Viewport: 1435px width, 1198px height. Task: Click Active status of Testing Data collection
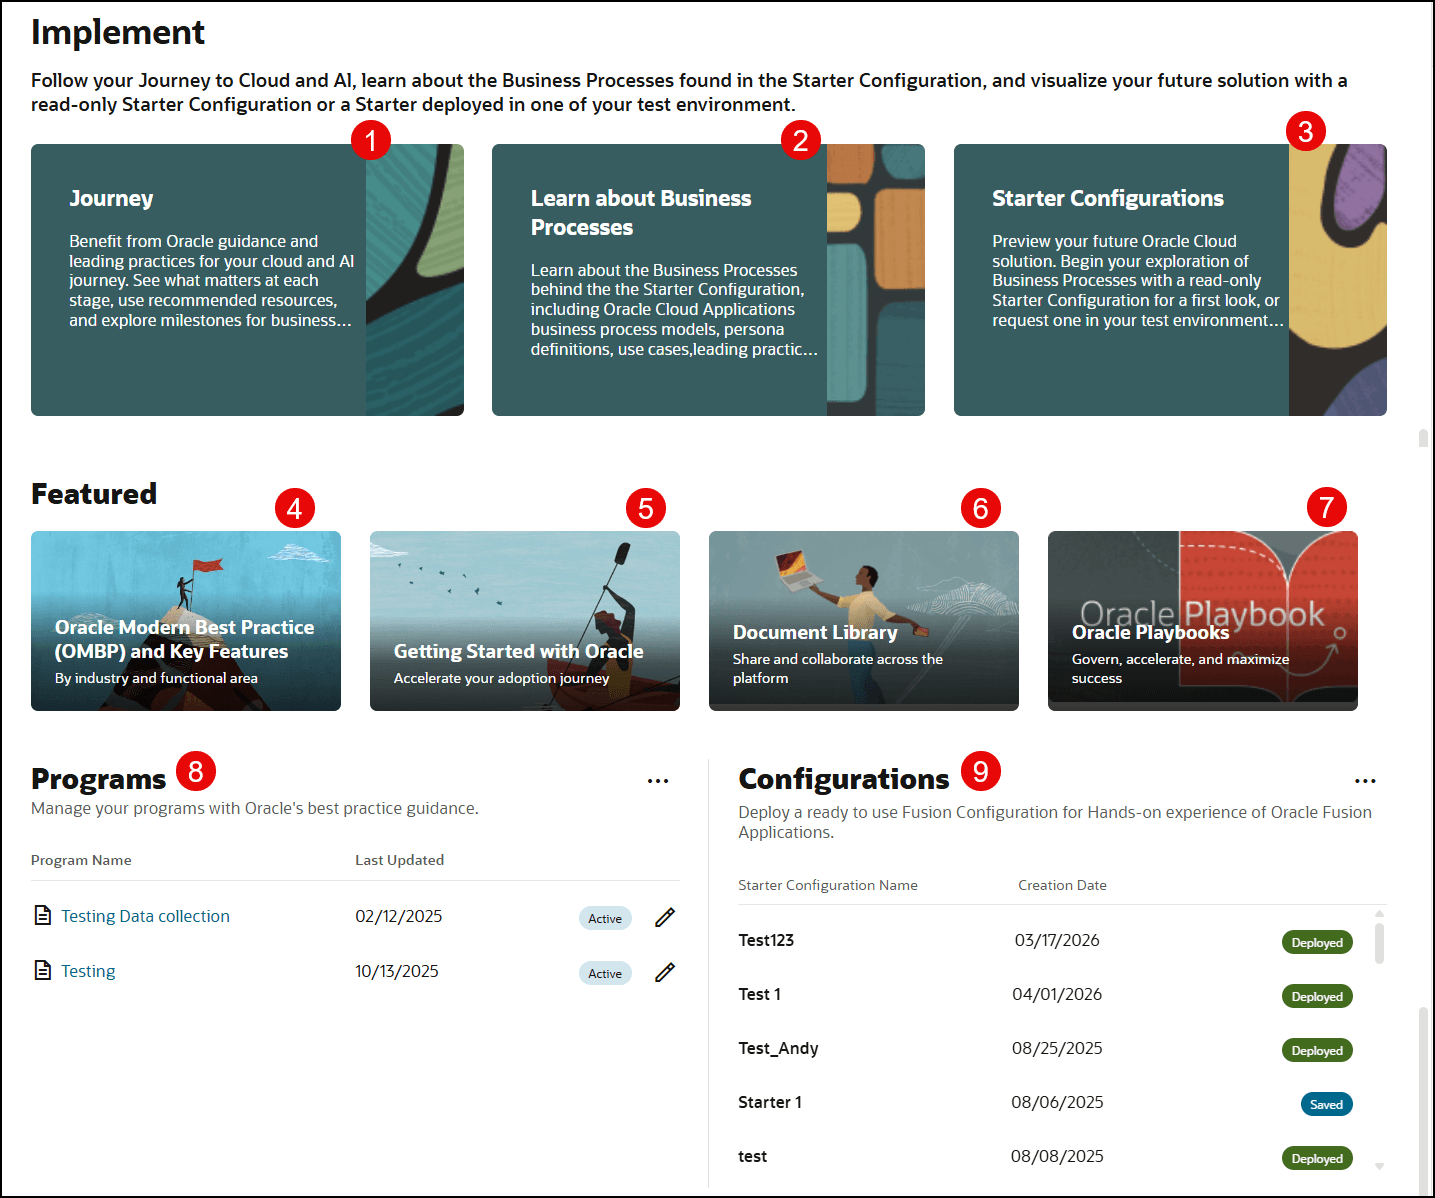(605, 918)
